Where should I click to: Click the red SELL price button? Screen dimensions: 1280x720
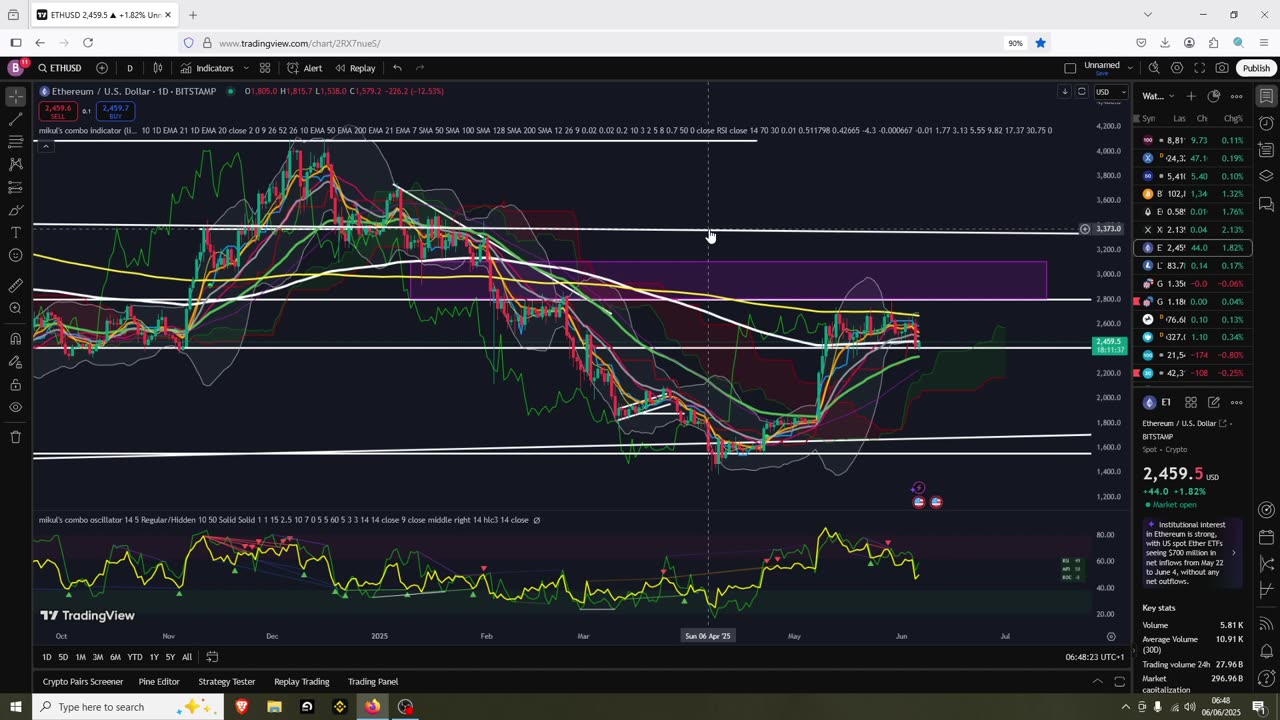pyautogui.click(x=58, y=110)
